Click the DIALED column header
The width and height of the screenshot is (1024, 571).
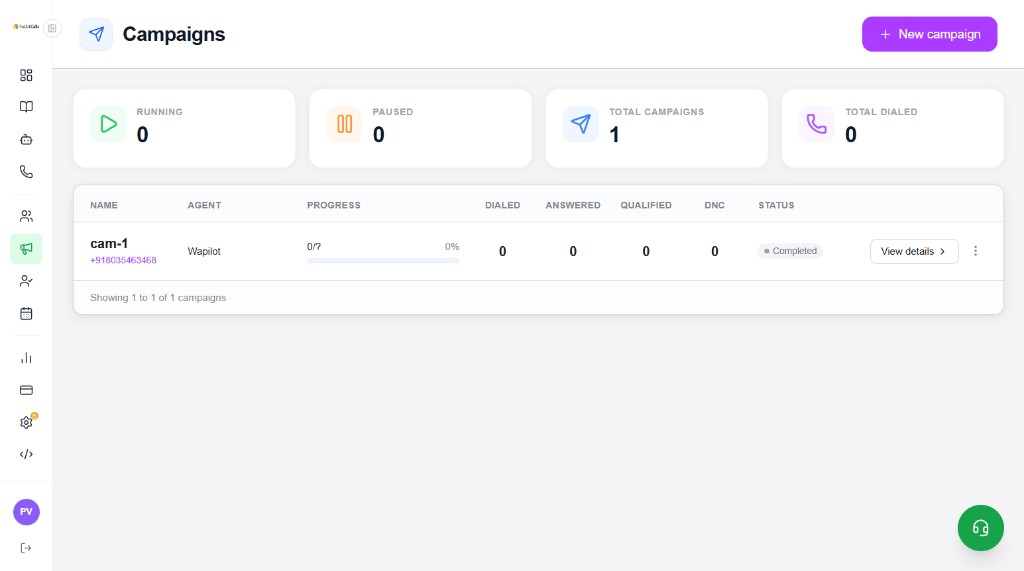tap(502, 205)
